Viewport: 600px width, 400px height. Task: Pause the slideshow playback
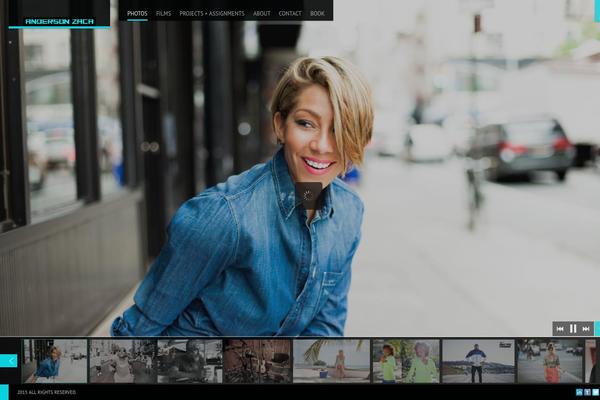[x=573, y=329]
